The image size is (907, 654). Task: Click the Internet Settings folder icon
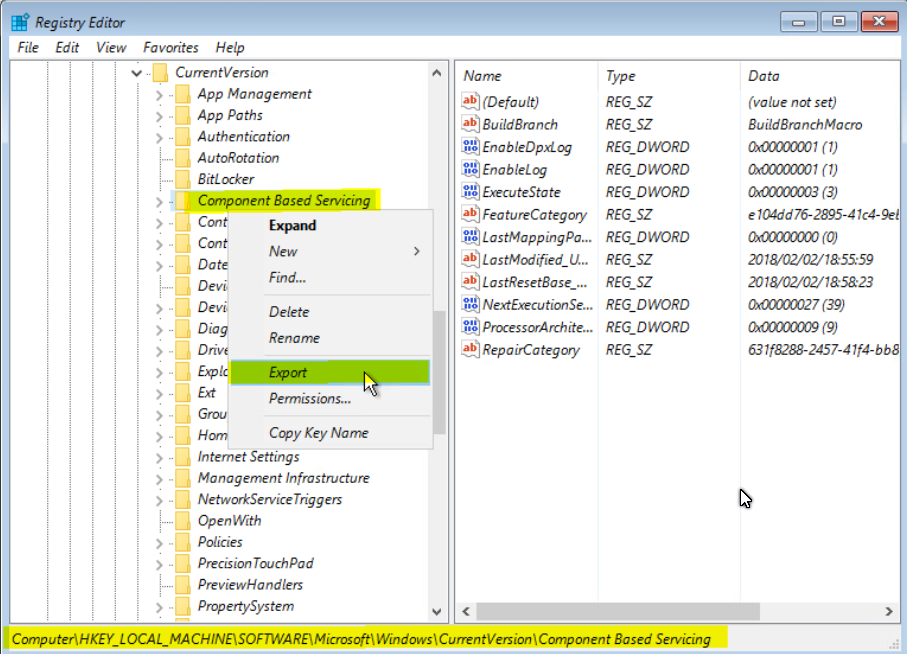coord(183,457)
